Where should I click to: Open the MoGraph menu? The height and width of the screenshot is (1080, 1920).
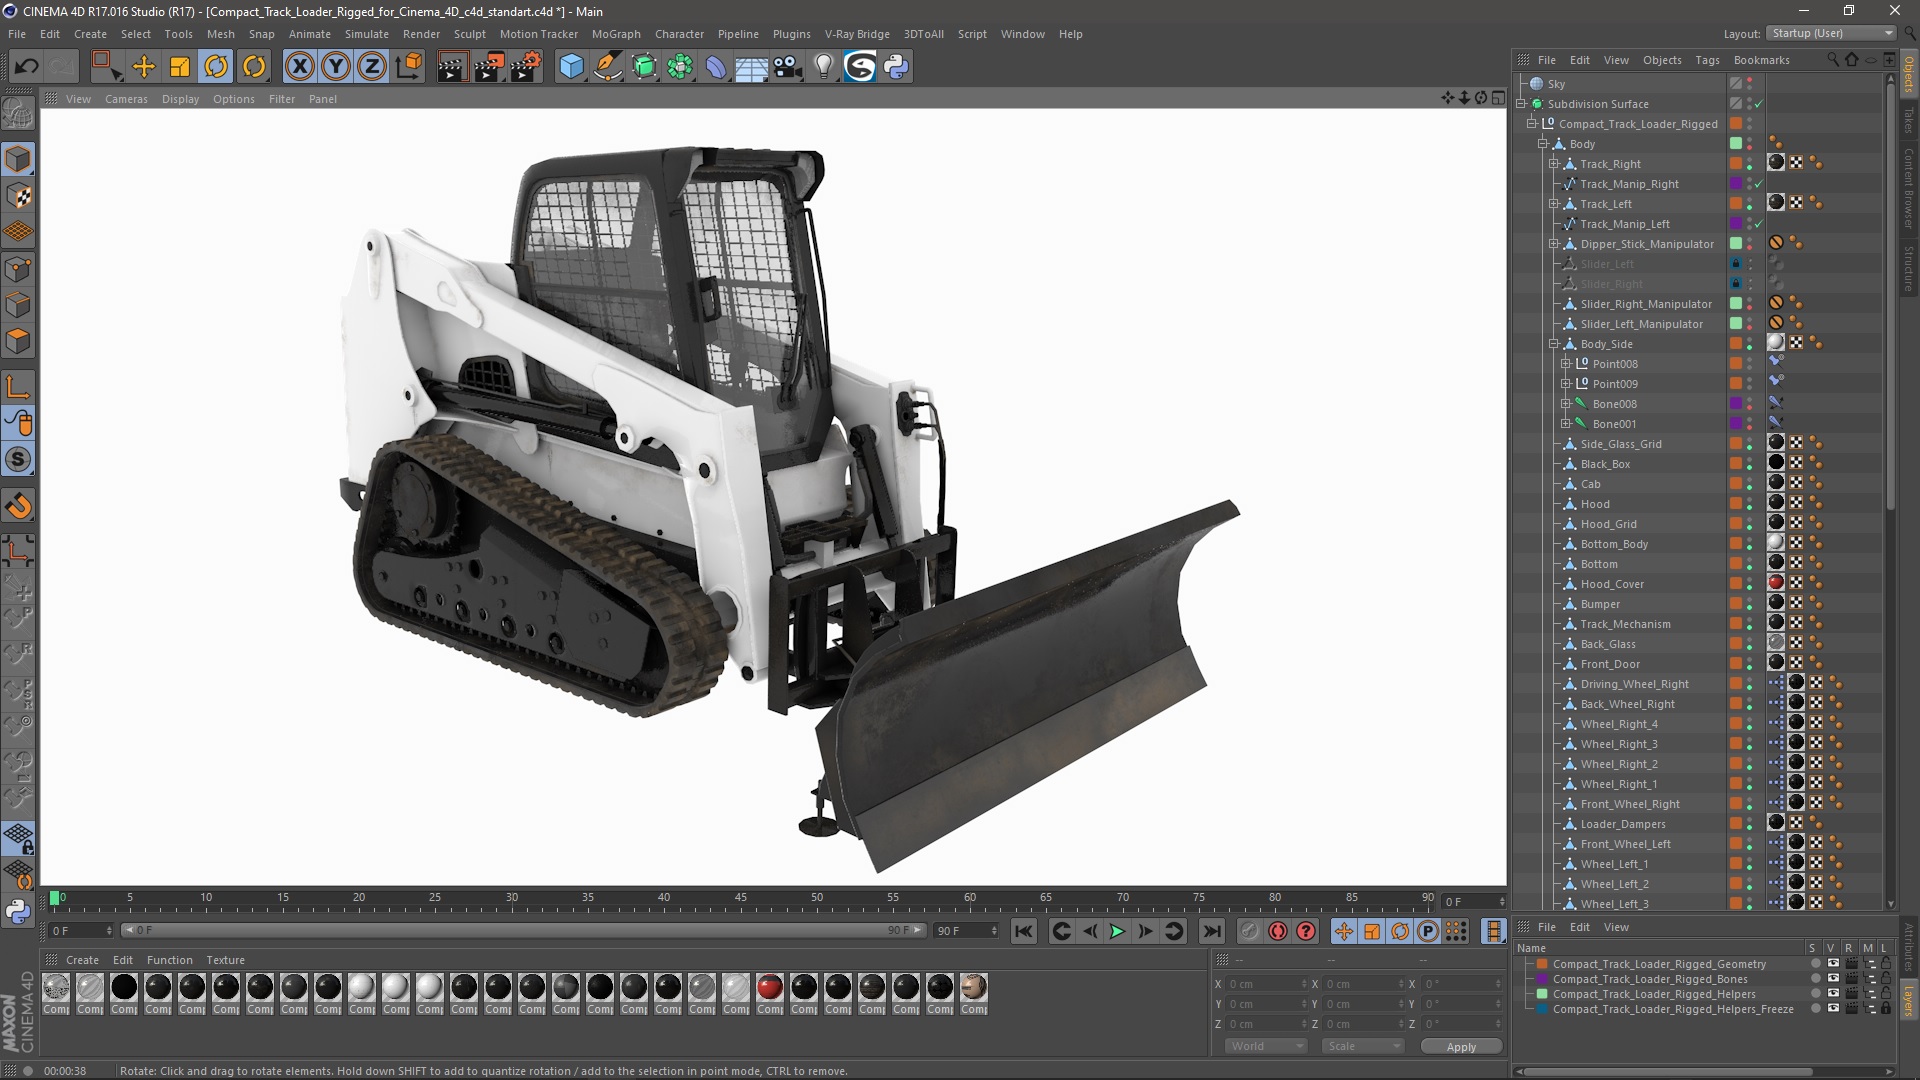(x=616, y=34)
